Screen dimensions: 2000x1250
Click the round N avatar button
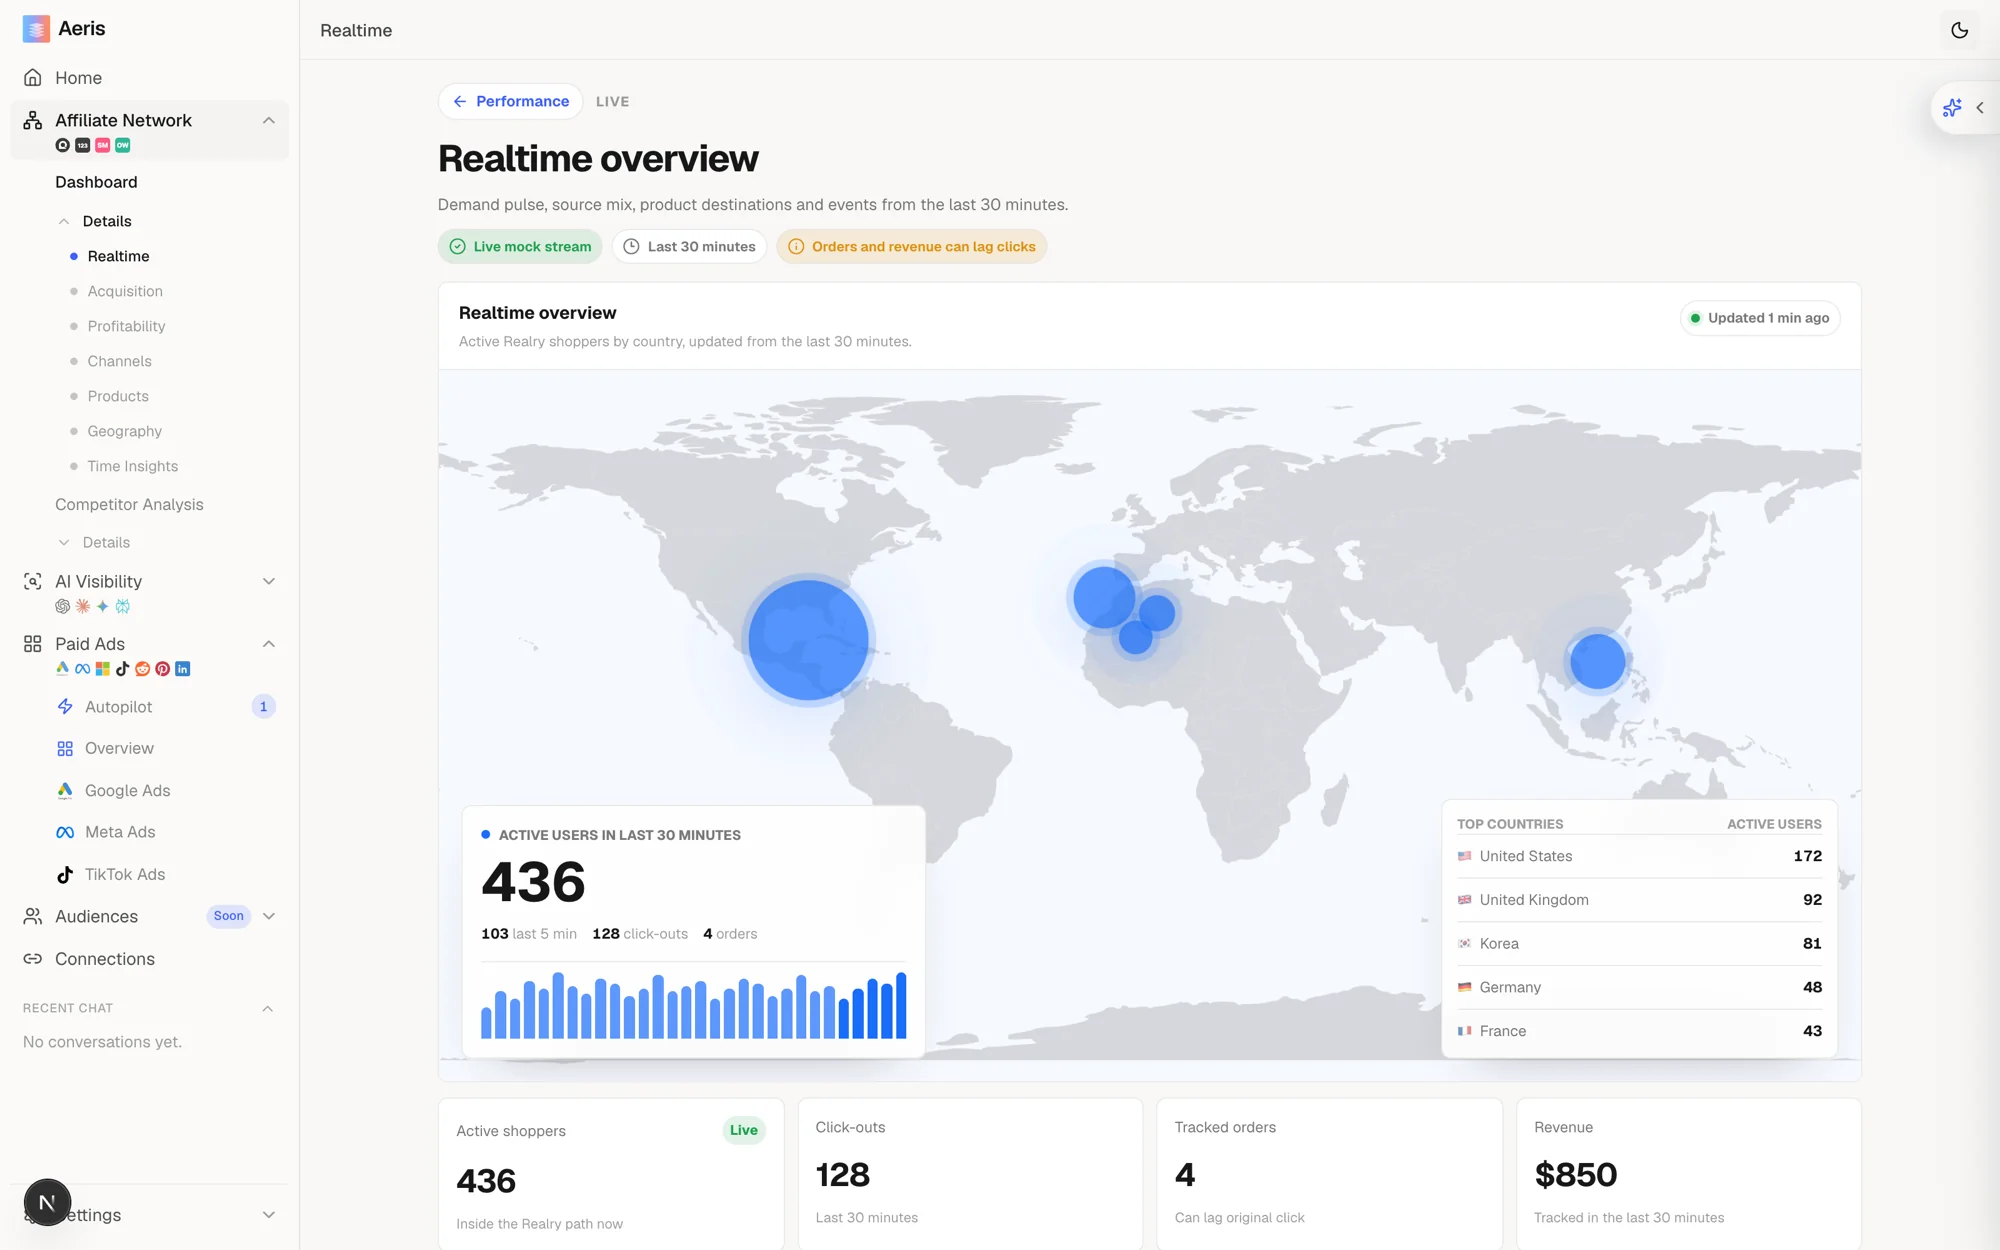click(47, 1202)
